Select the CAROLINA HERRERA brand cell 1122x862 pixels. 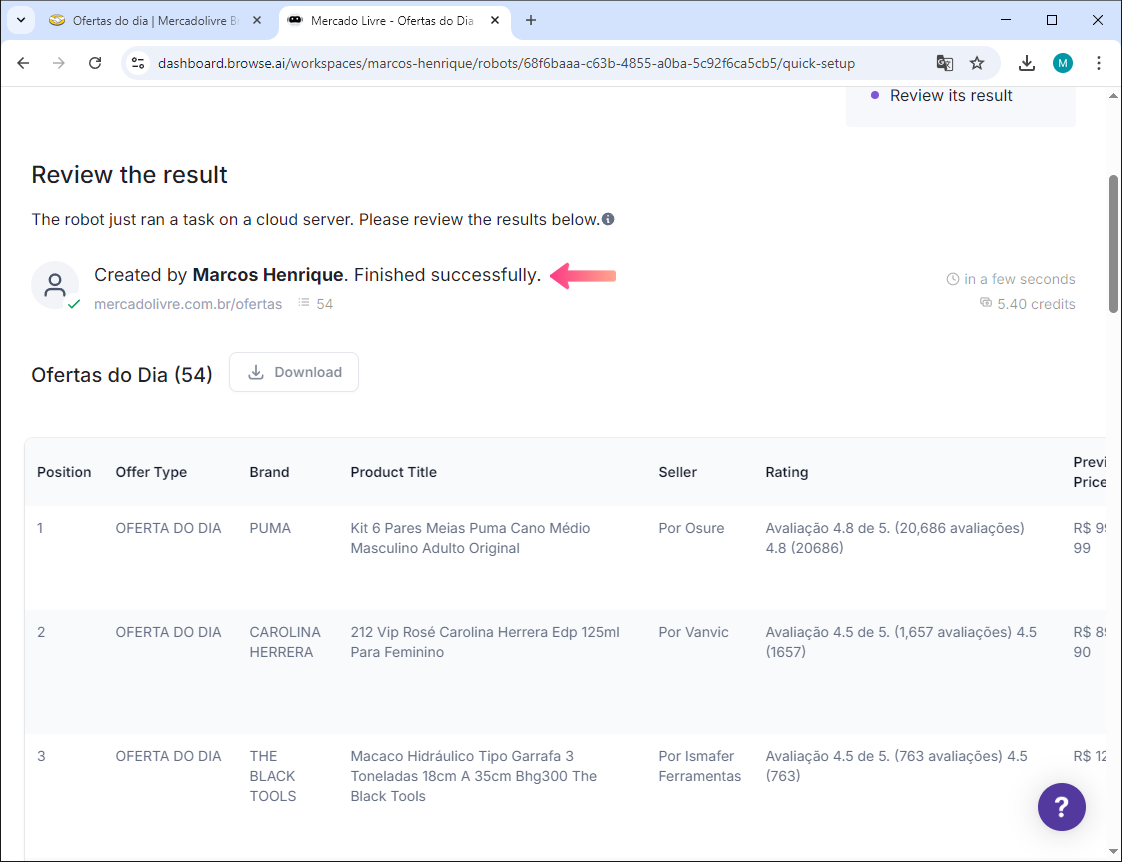pyautogui.click(x=285, y=642)
